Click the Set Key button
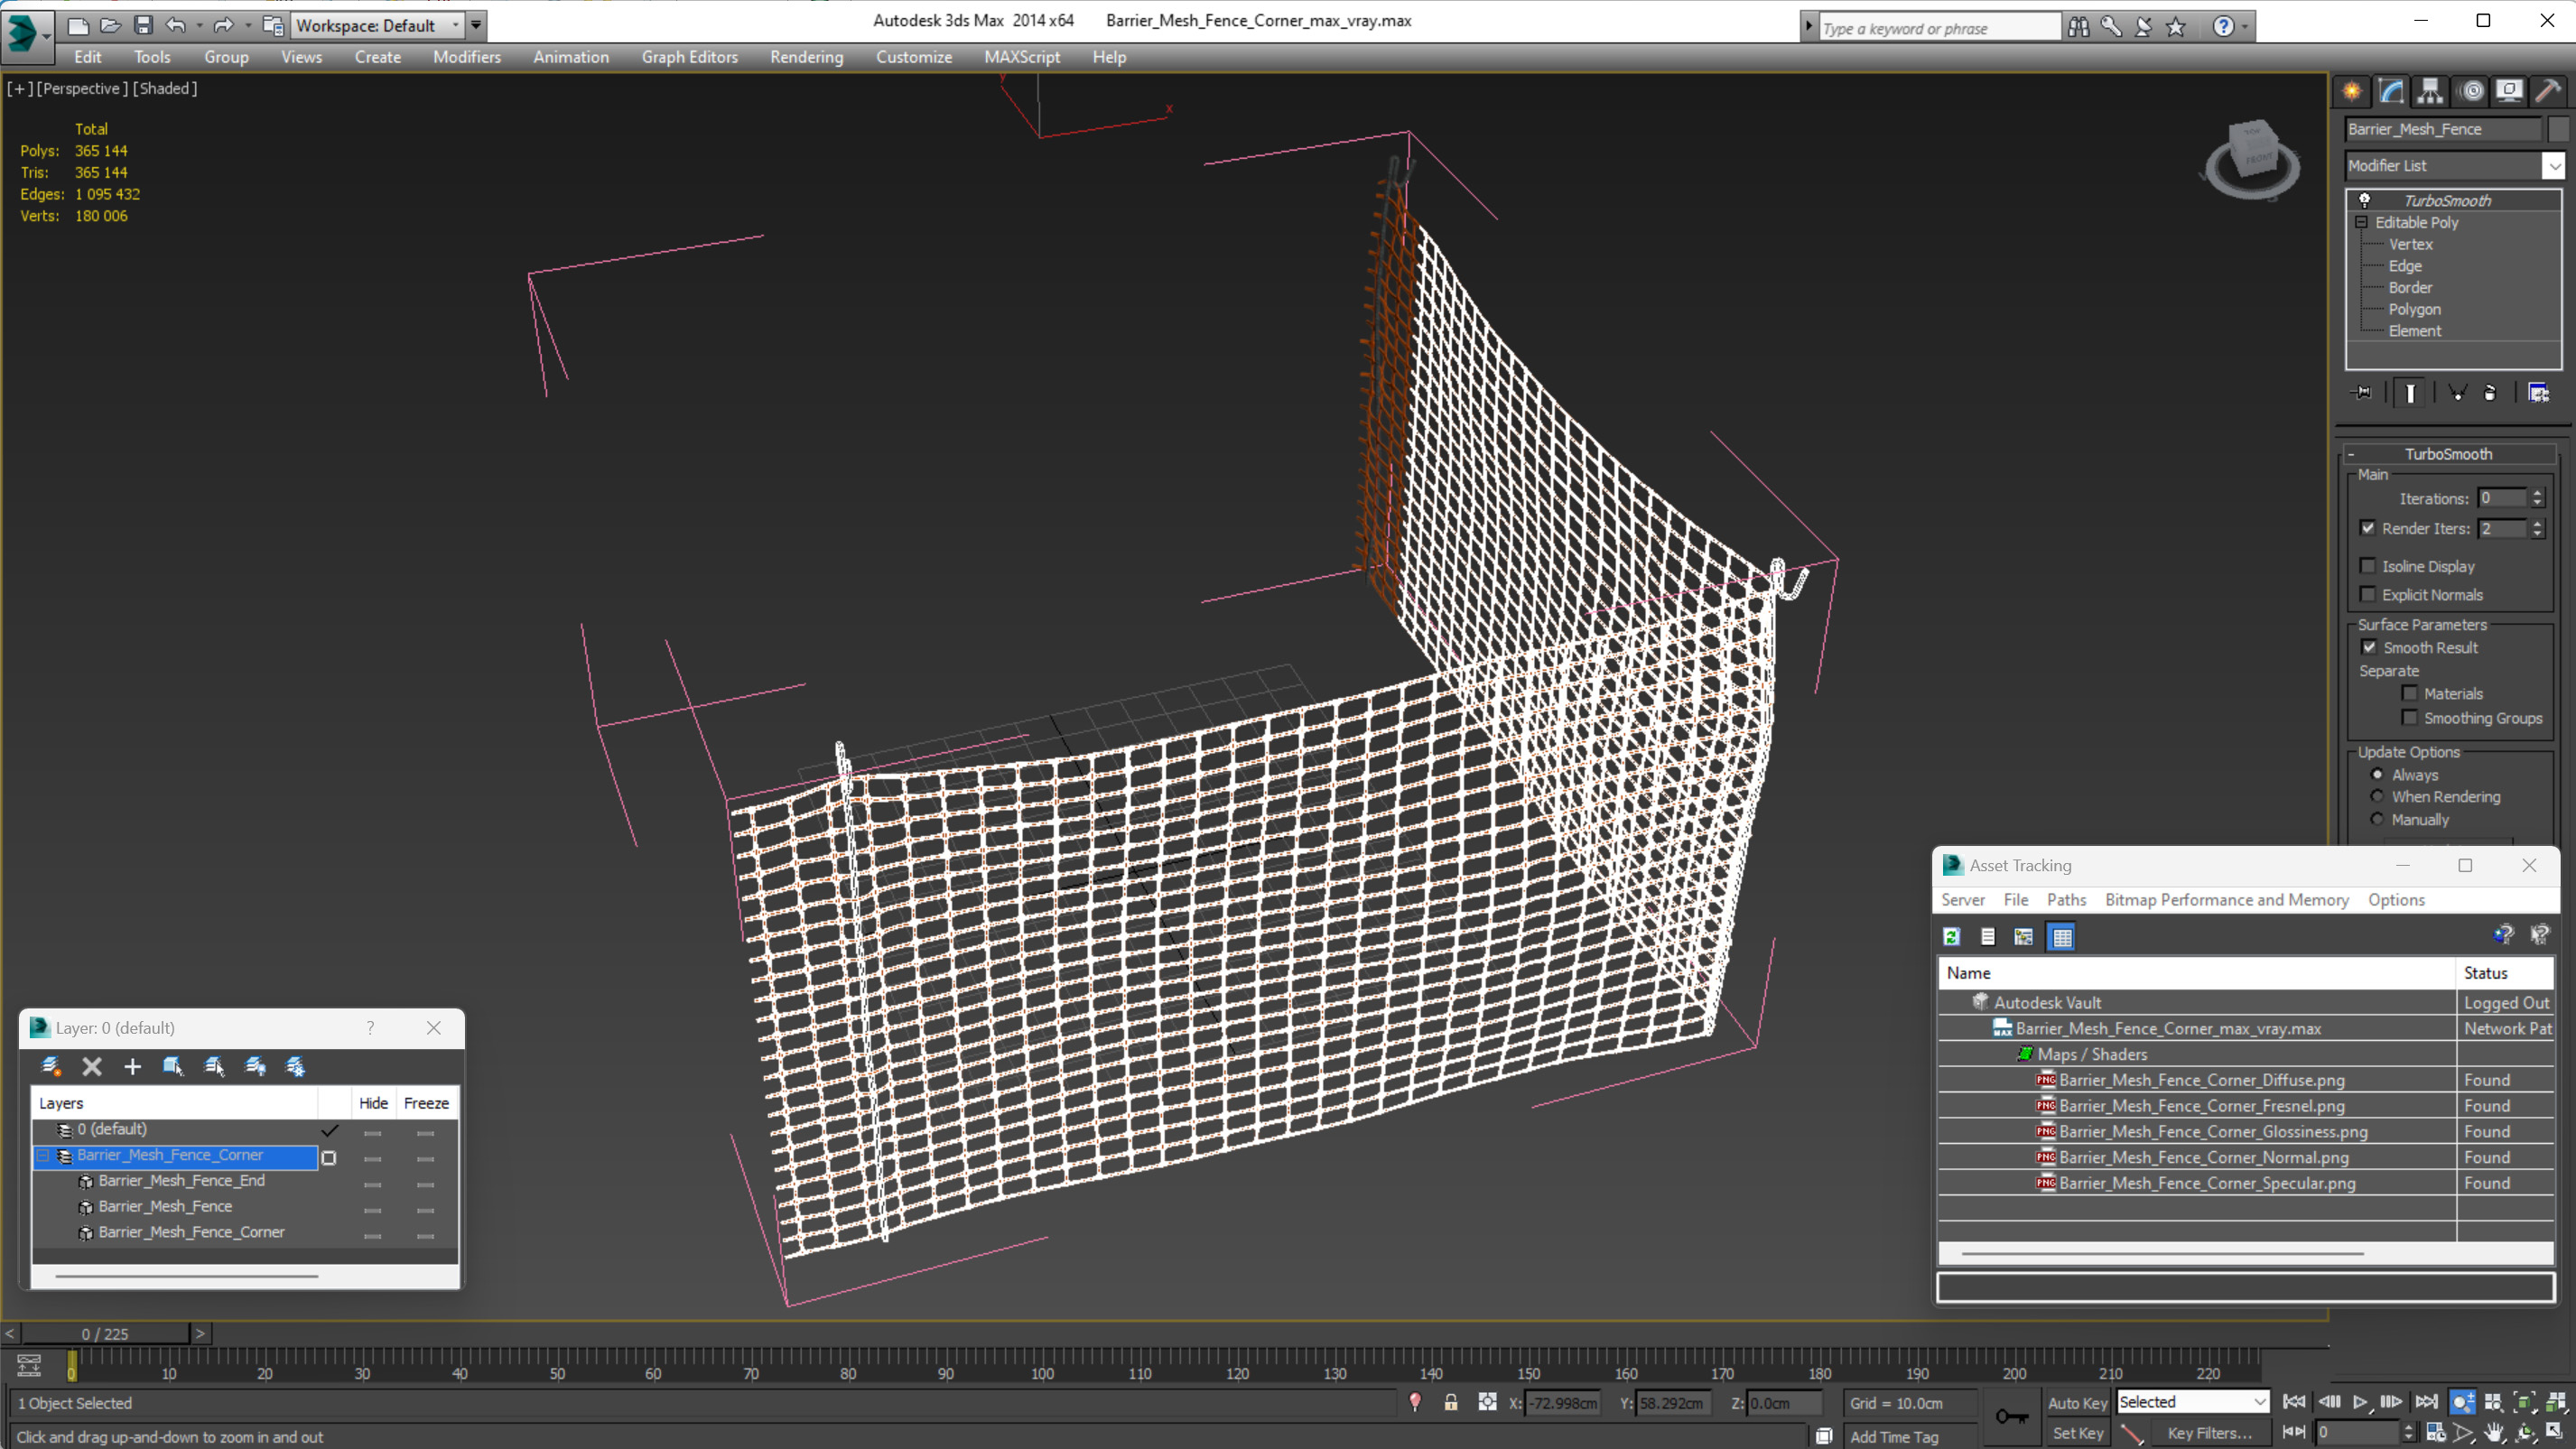Viewport: 2576px width, 1449px height. (x=2077, y=1433)
